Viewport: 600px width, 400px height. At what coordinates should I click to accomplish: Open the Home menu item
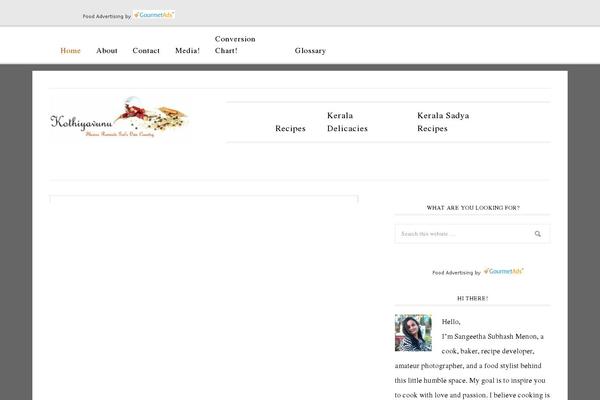(70, 51)
